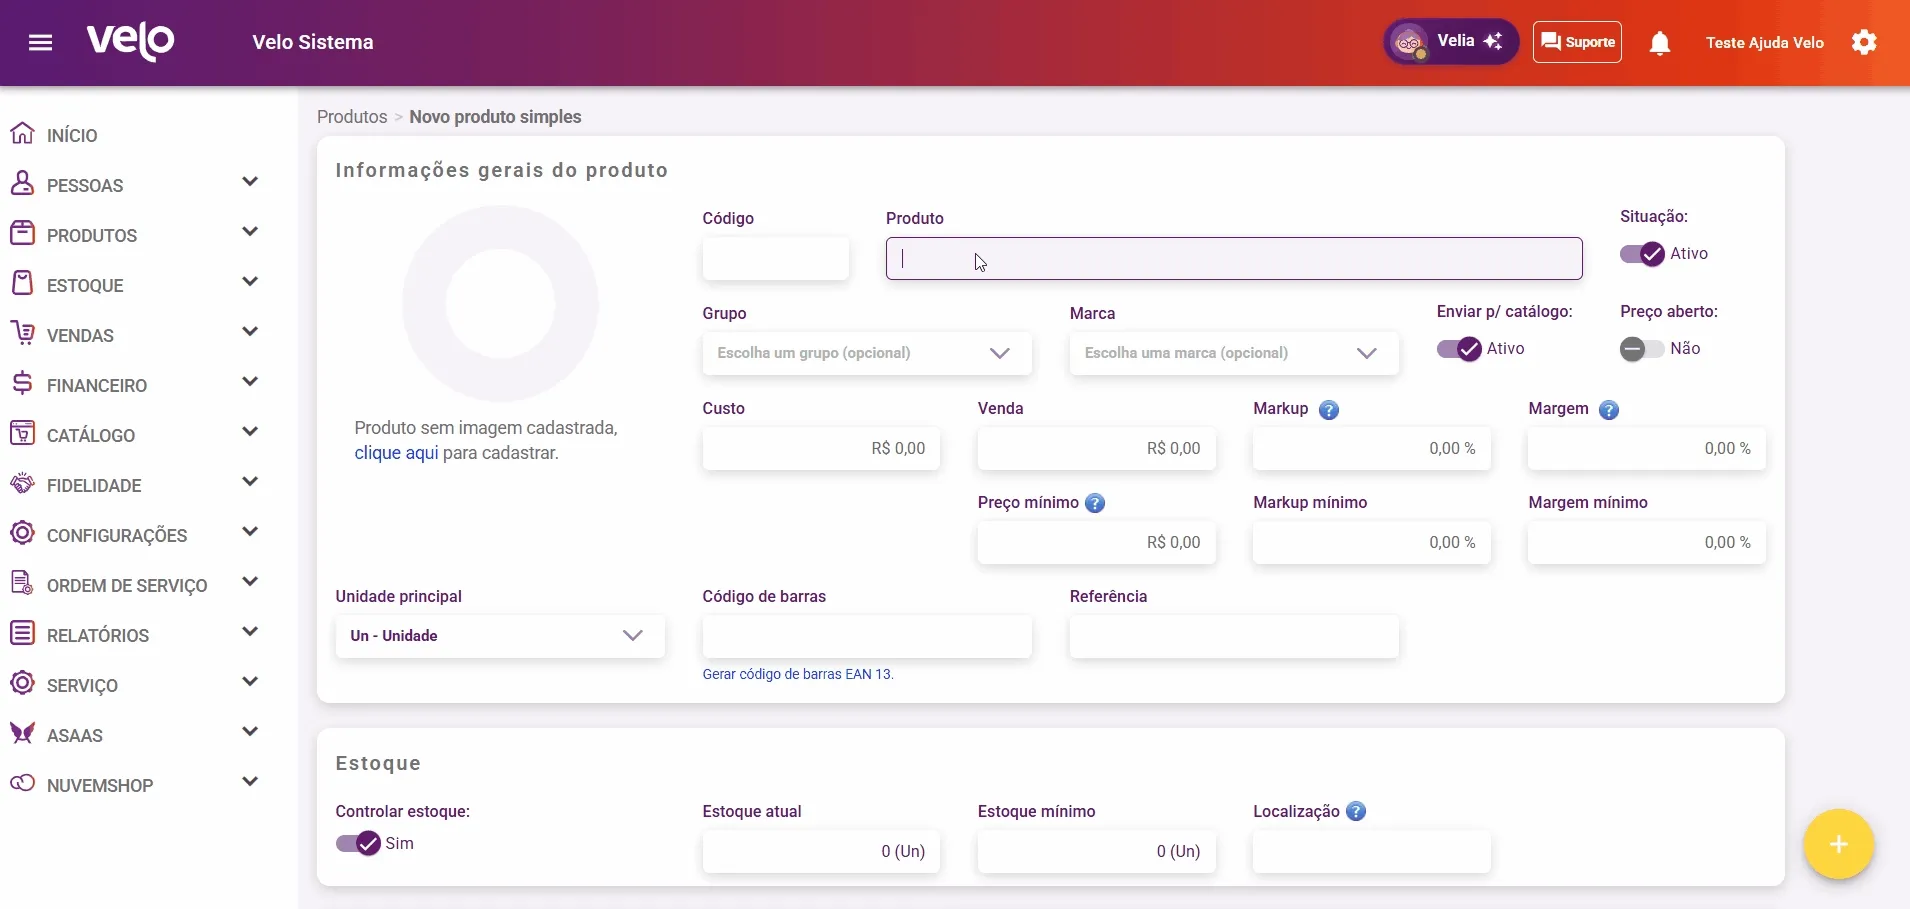Go to Produtos breadcrumb

click(x=352, y=117)
